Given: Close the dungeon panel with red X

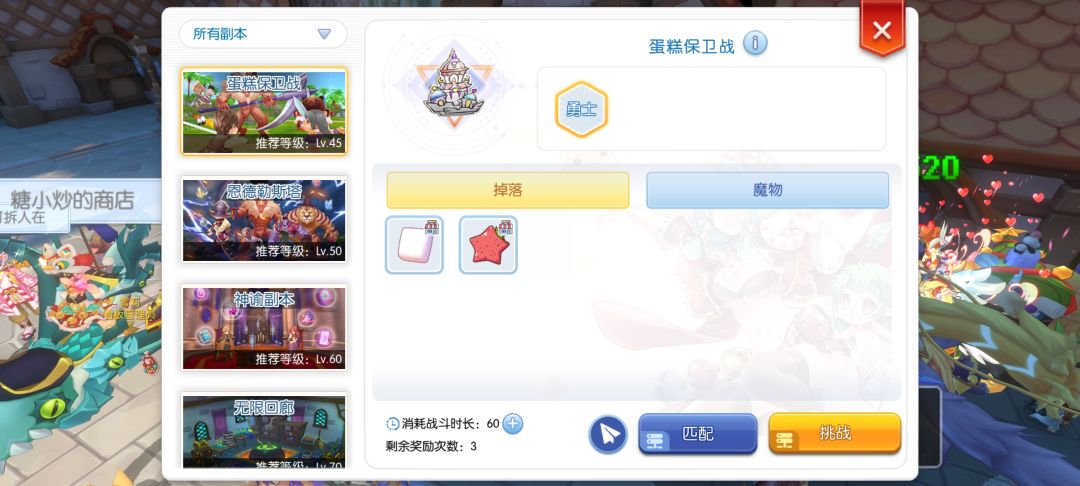Looking at the screenshot, I should [x=882, y=30].
